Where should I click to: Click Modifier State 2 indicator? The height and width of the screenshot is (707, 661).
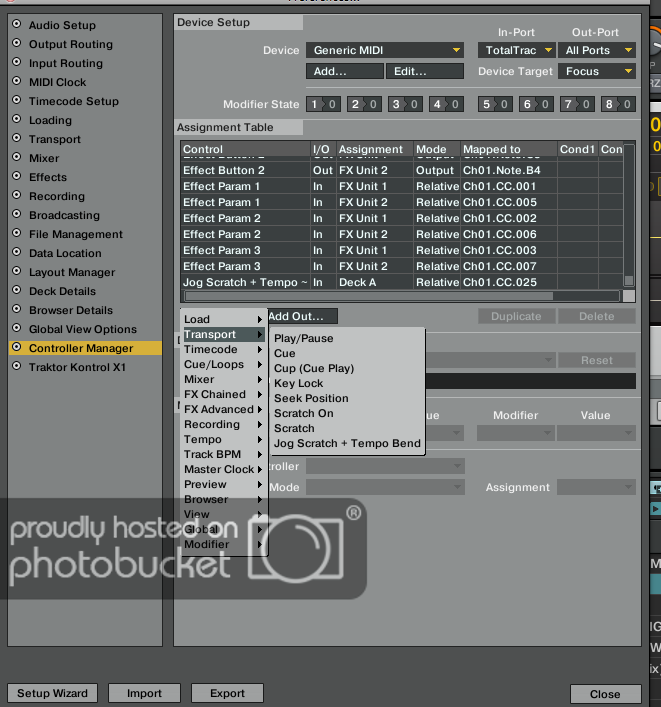tap(364, 104)
